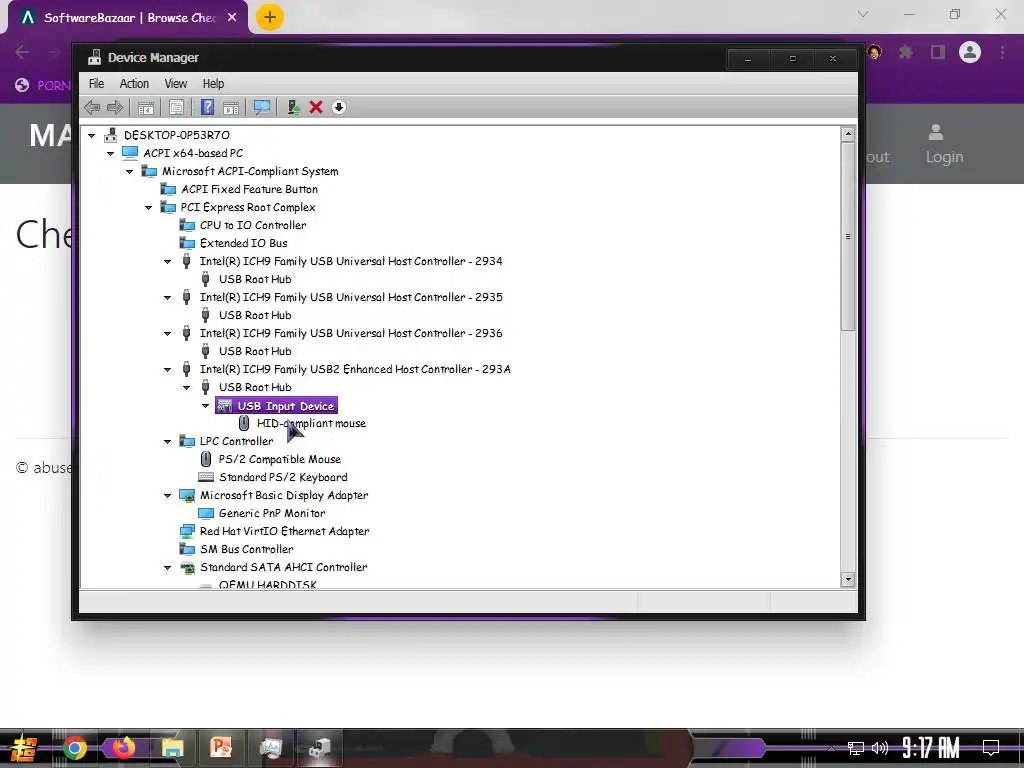Open the View menu
Image resolution: width=1024 pixels, height=768 pixels.
pyautogui.click(x=175, y=84)
